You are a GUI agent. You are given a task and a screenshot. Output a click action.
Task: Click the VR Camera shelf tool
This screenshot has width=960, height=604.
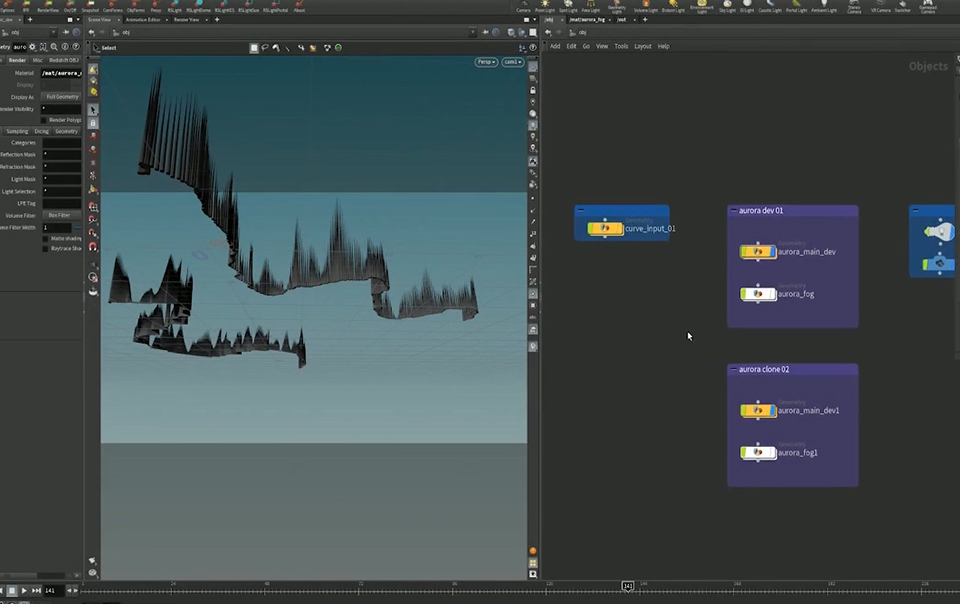[879, 7]
